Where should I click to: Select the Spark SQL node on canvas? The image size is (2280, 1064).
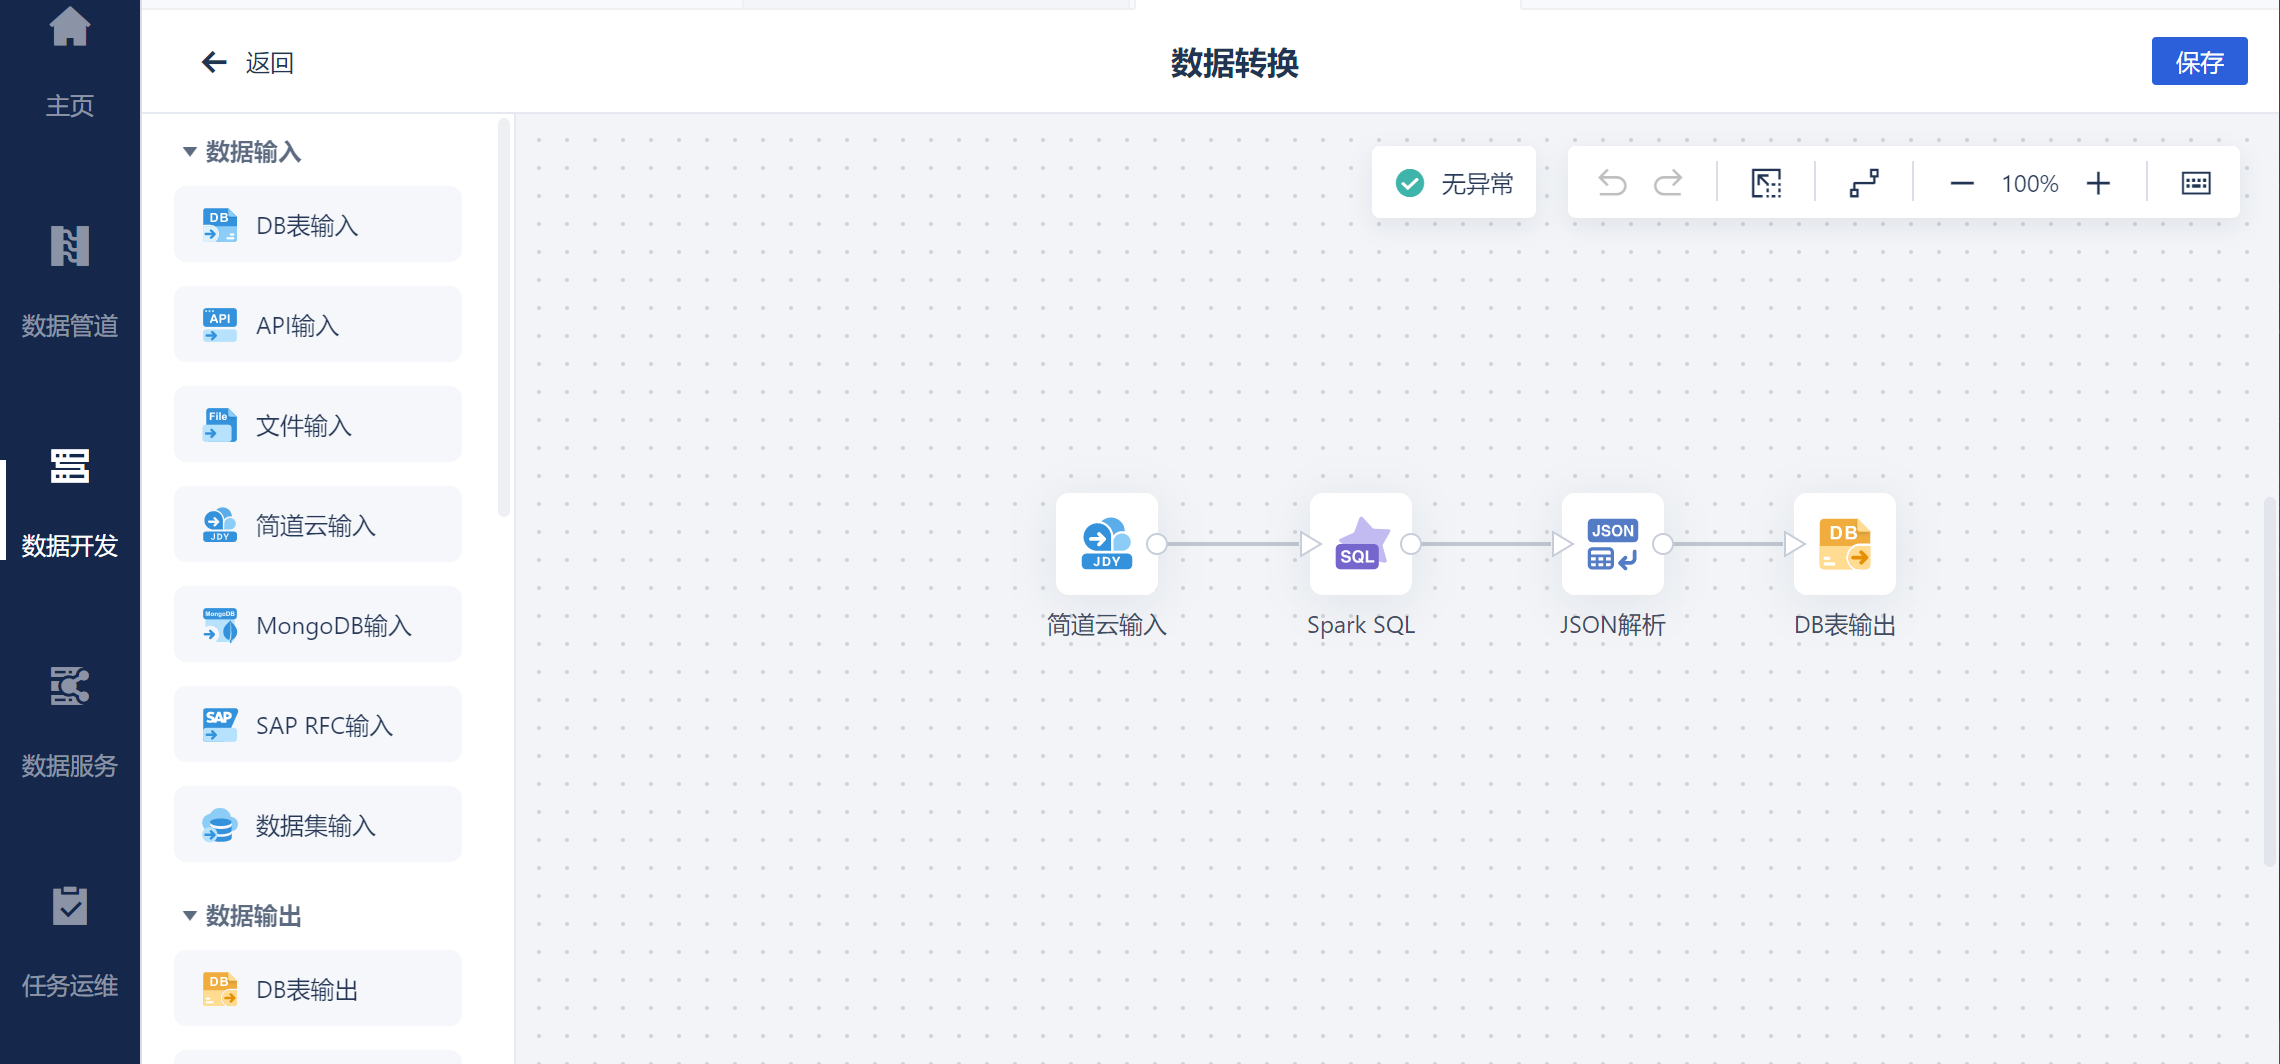tap(1361, 544)
